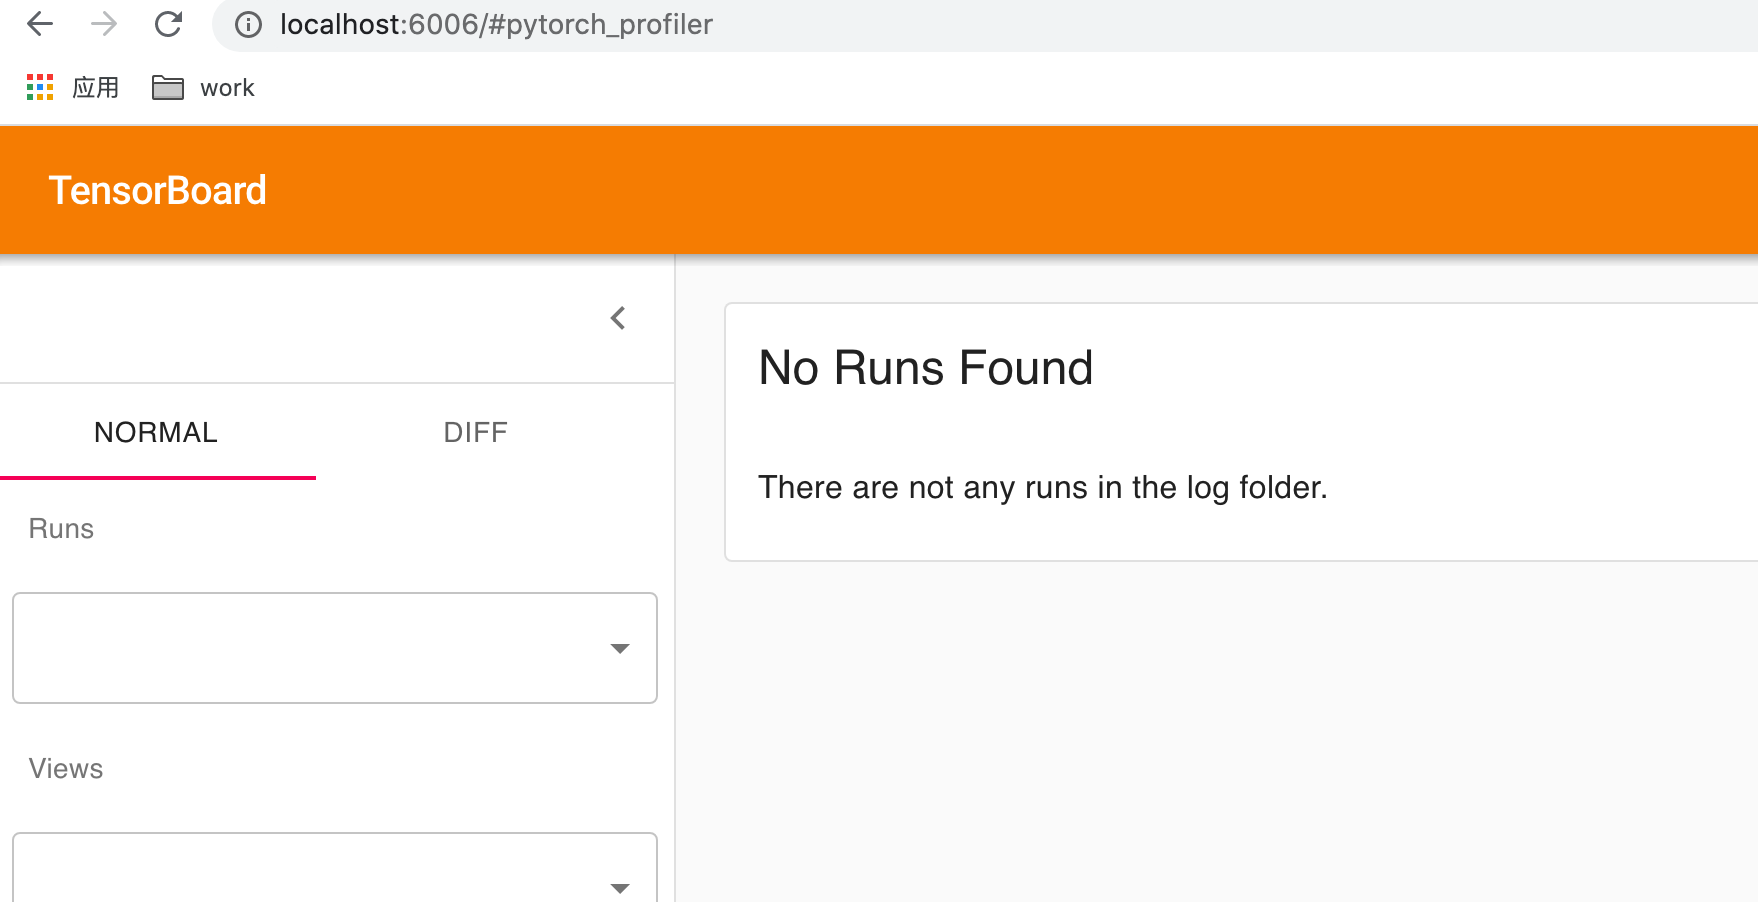Collapse the sidebar using the chevron icon
The width and height of the screenshot is (1758, 902).
(618, 317)
